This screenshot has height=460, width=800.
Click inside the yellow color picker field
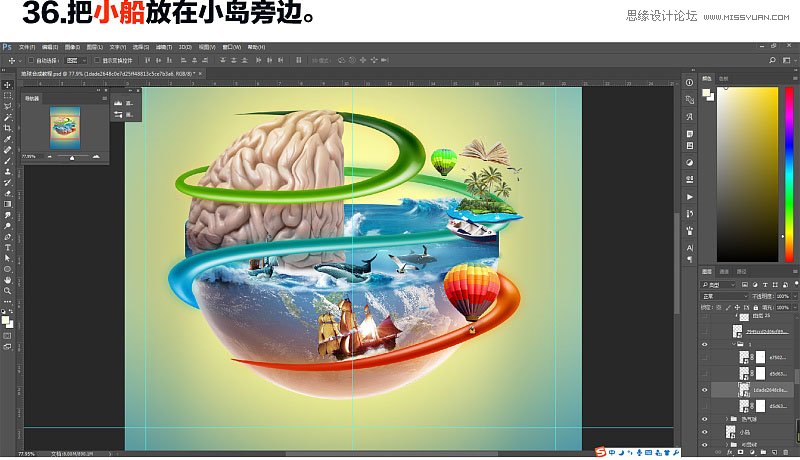point(747,174)
